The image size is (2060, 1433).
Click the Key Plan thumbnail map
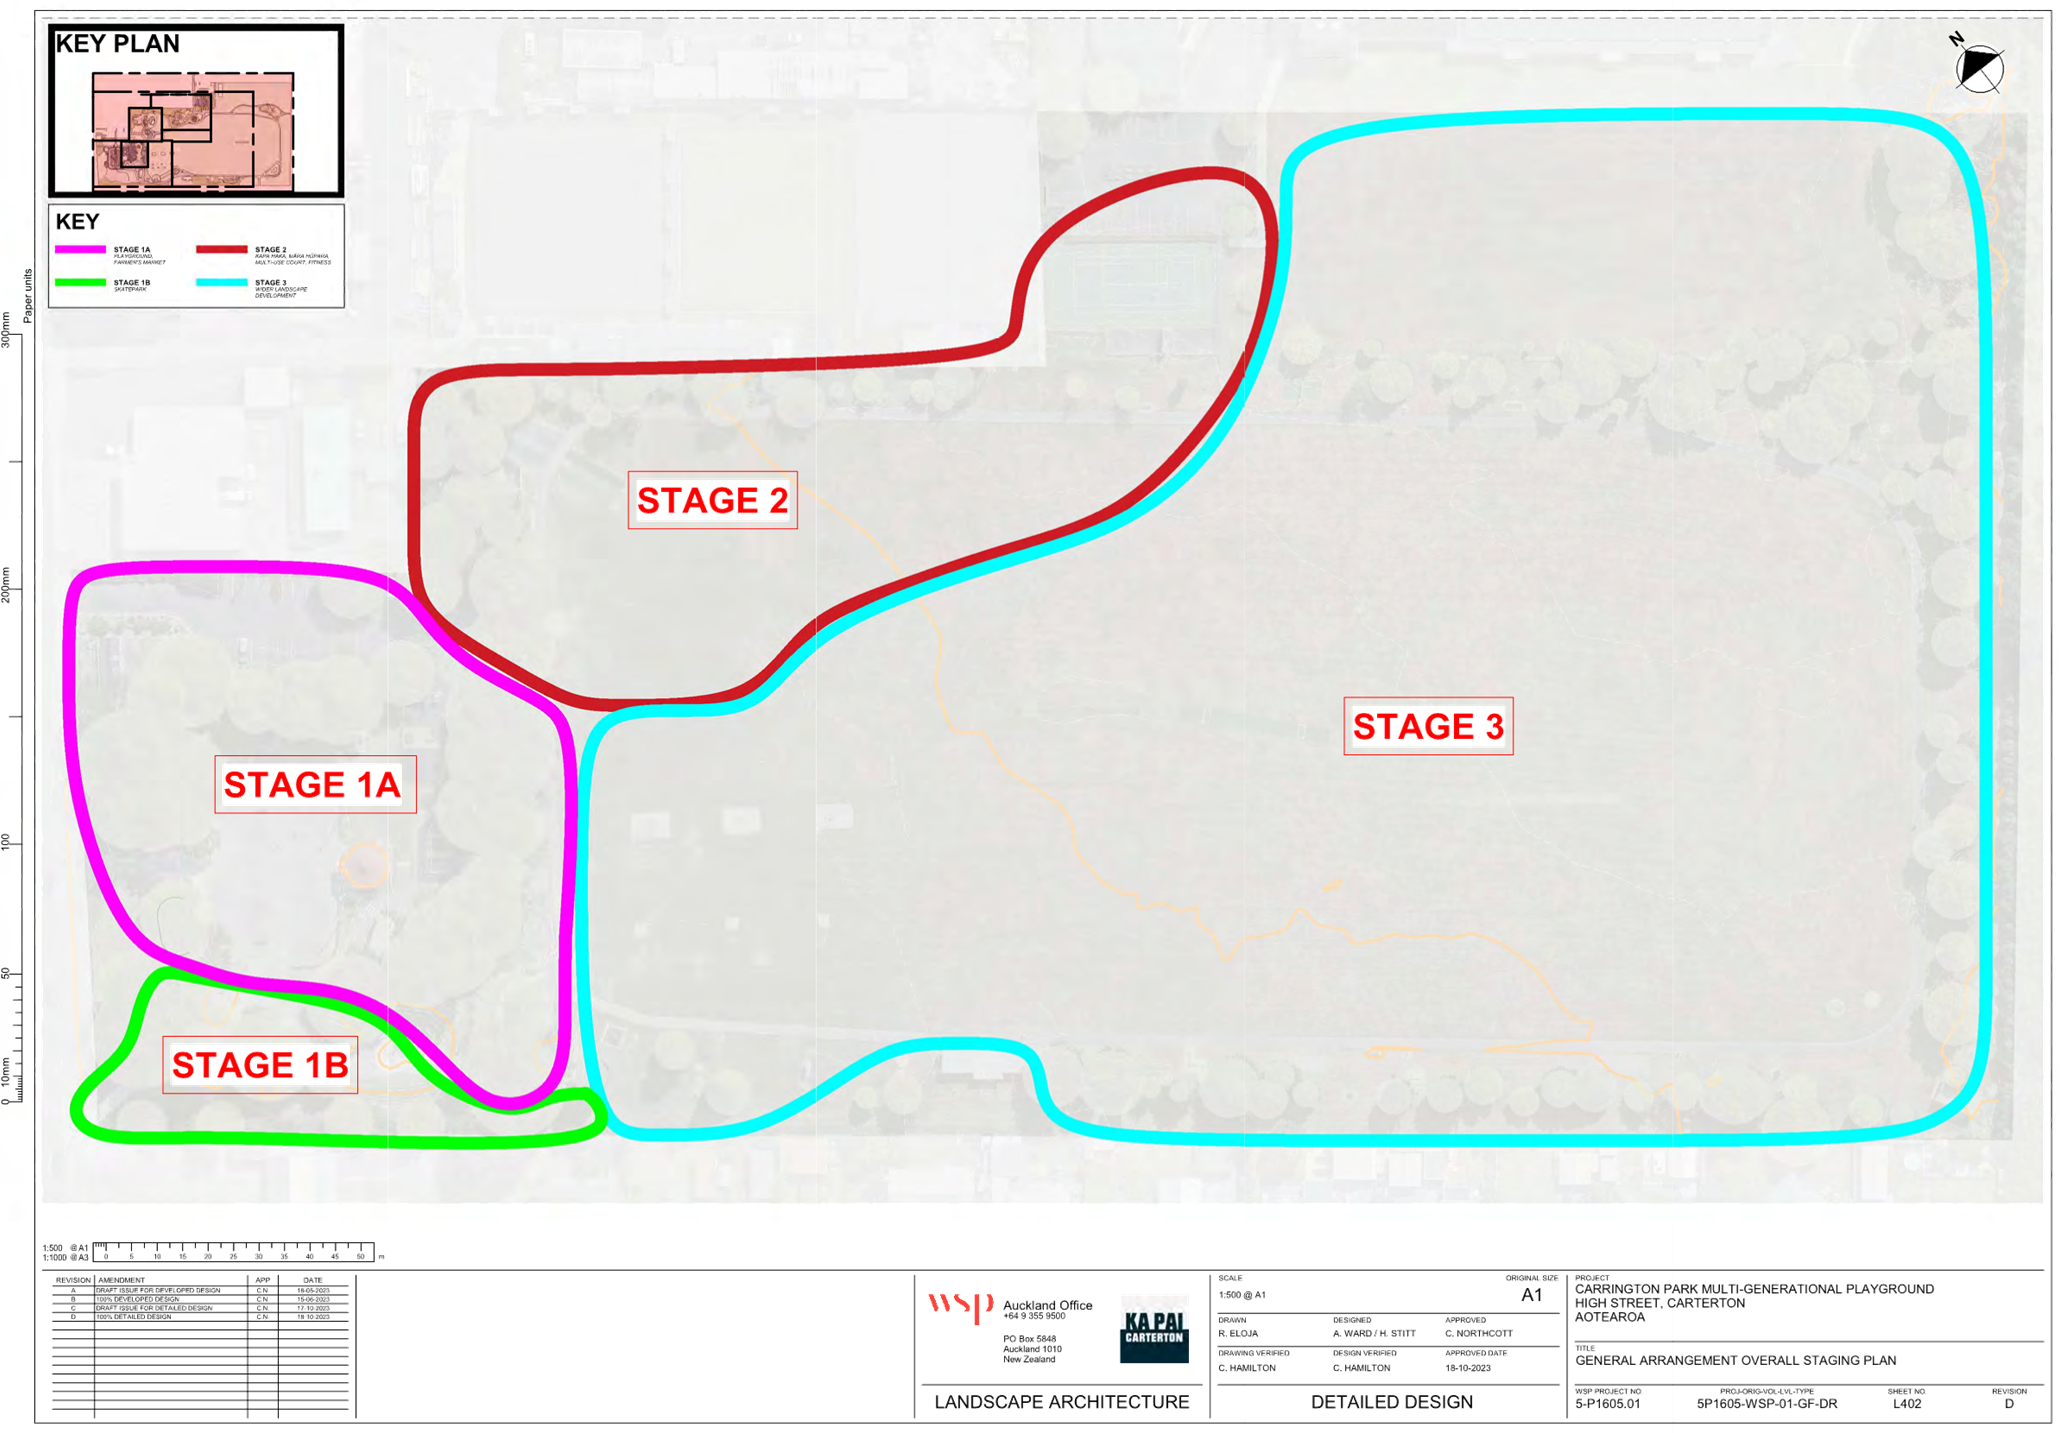click(194, 130)
